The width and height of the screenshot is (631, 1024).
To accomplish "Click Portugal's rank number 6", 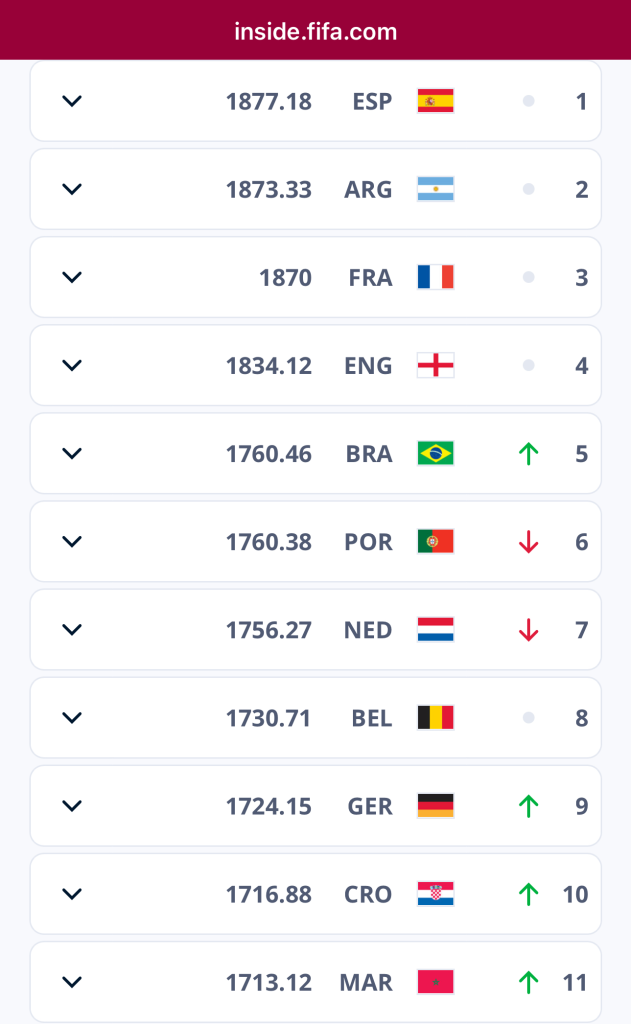I will coord(581,542).
